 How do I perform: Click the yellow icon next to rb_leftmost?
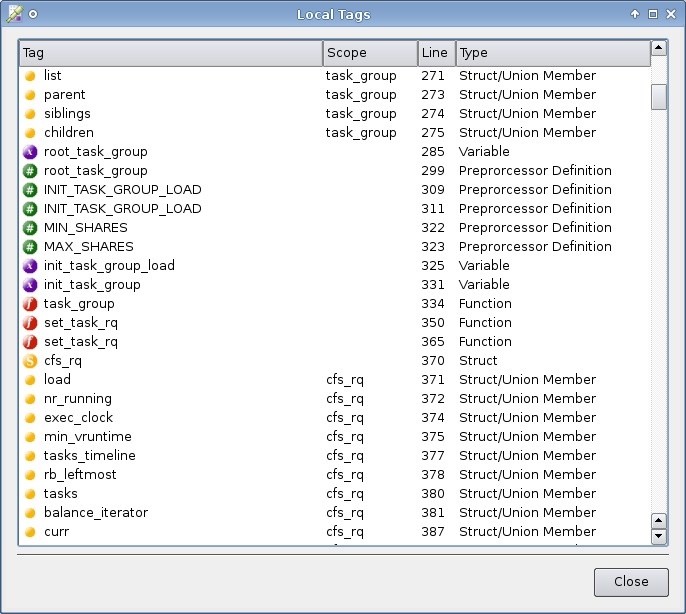coord(30,475)
